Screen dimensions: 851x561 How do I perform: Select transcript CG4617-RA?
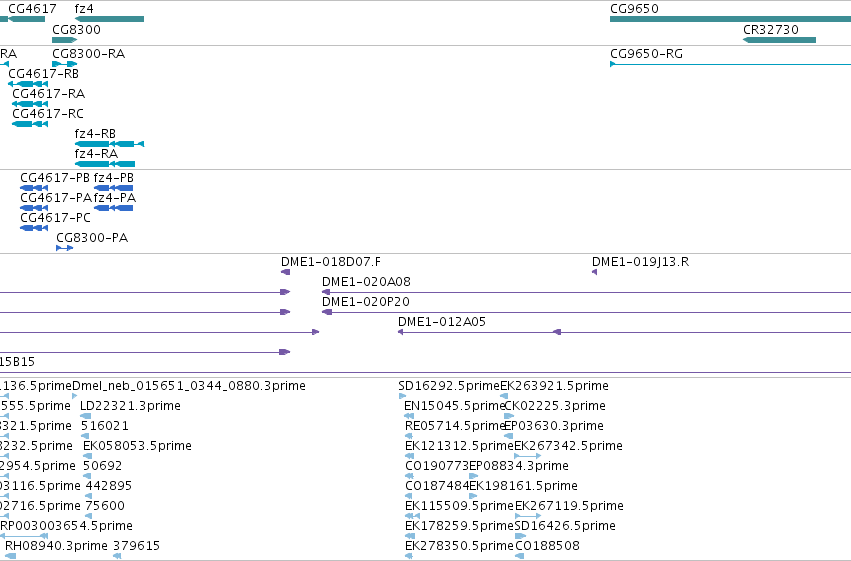point(30,104)
